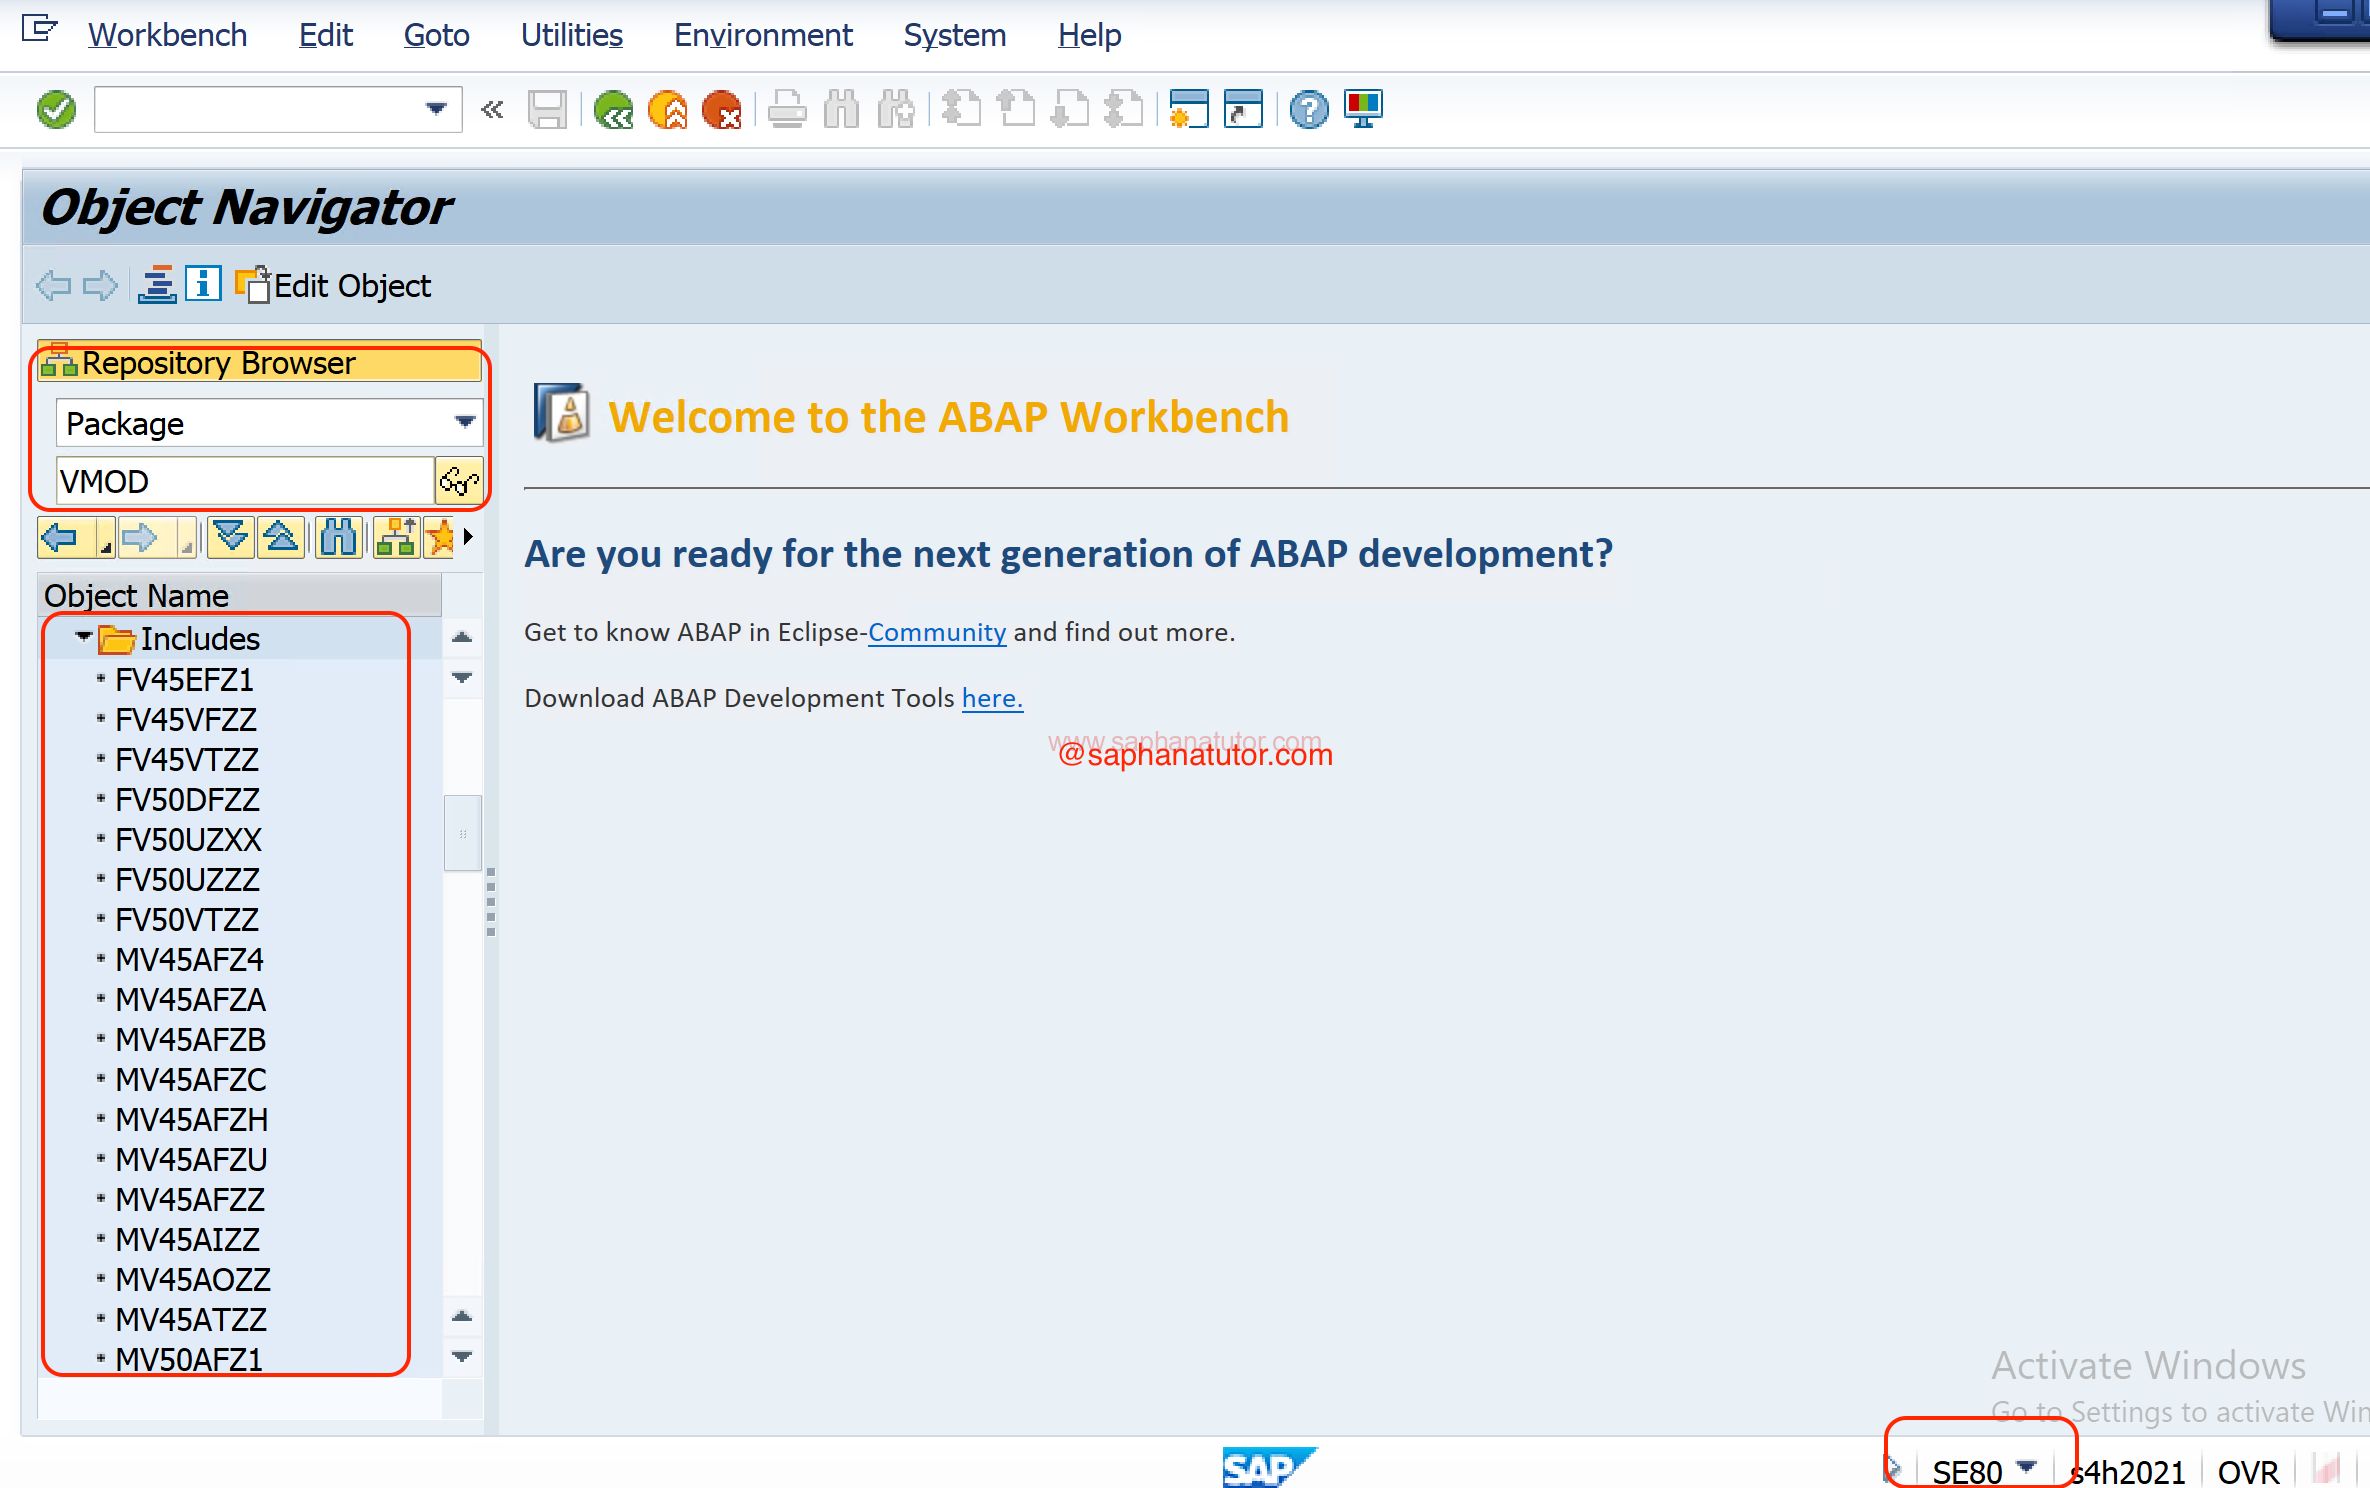Screen dimensions: 2370x1488
Task: Click the Generate Shortcut icon
Action: (1243, 109)
